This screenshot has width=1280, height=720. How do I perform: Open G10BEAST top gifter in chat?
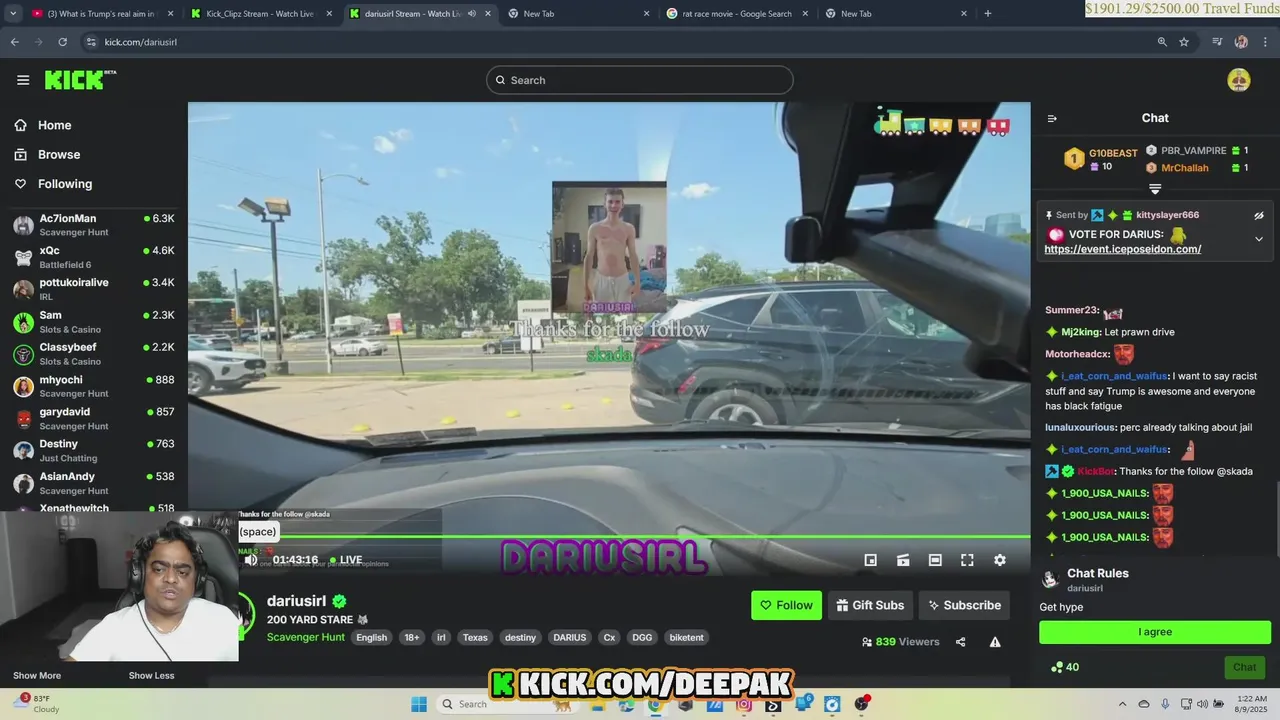1101,159
